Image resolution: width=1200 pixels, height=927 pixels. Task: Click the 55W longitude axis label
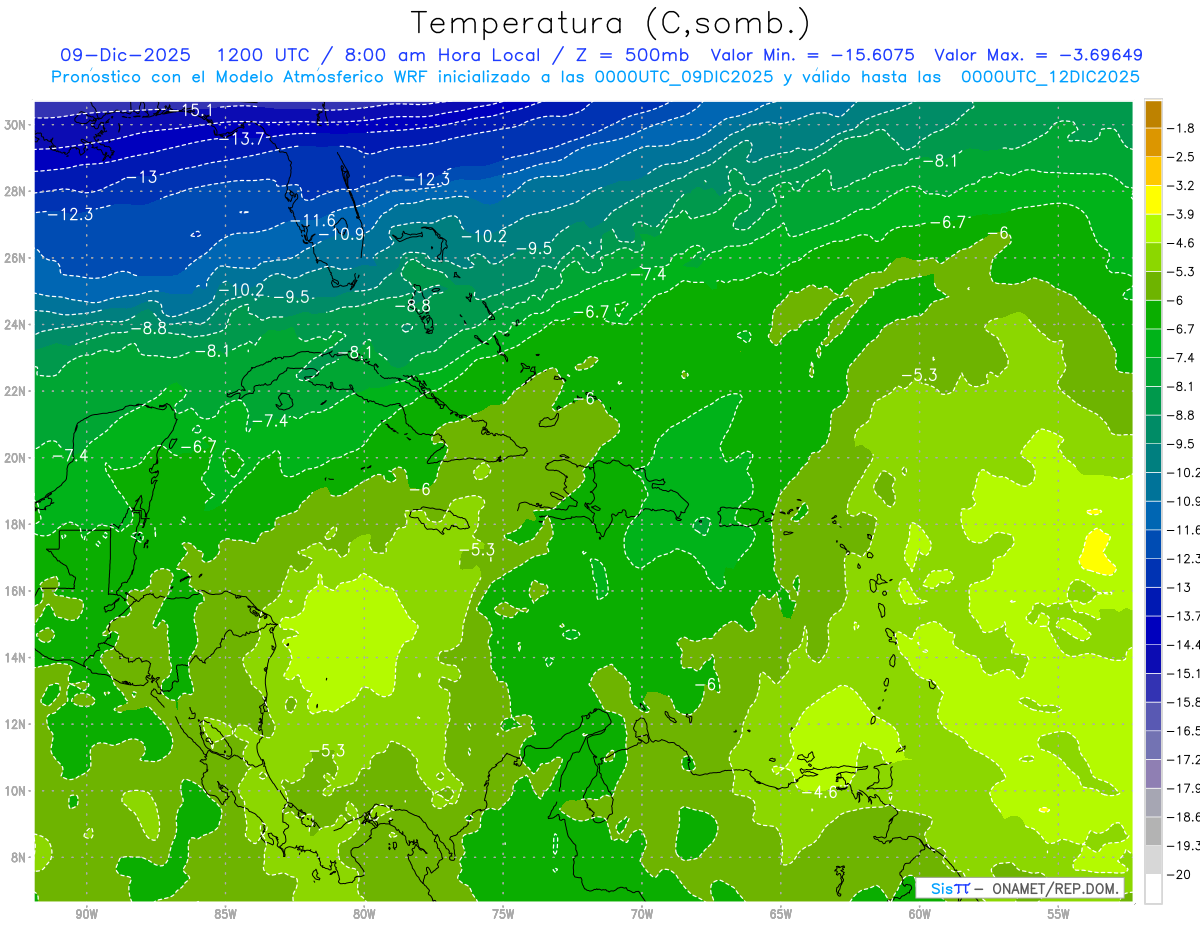(1059, 914)
